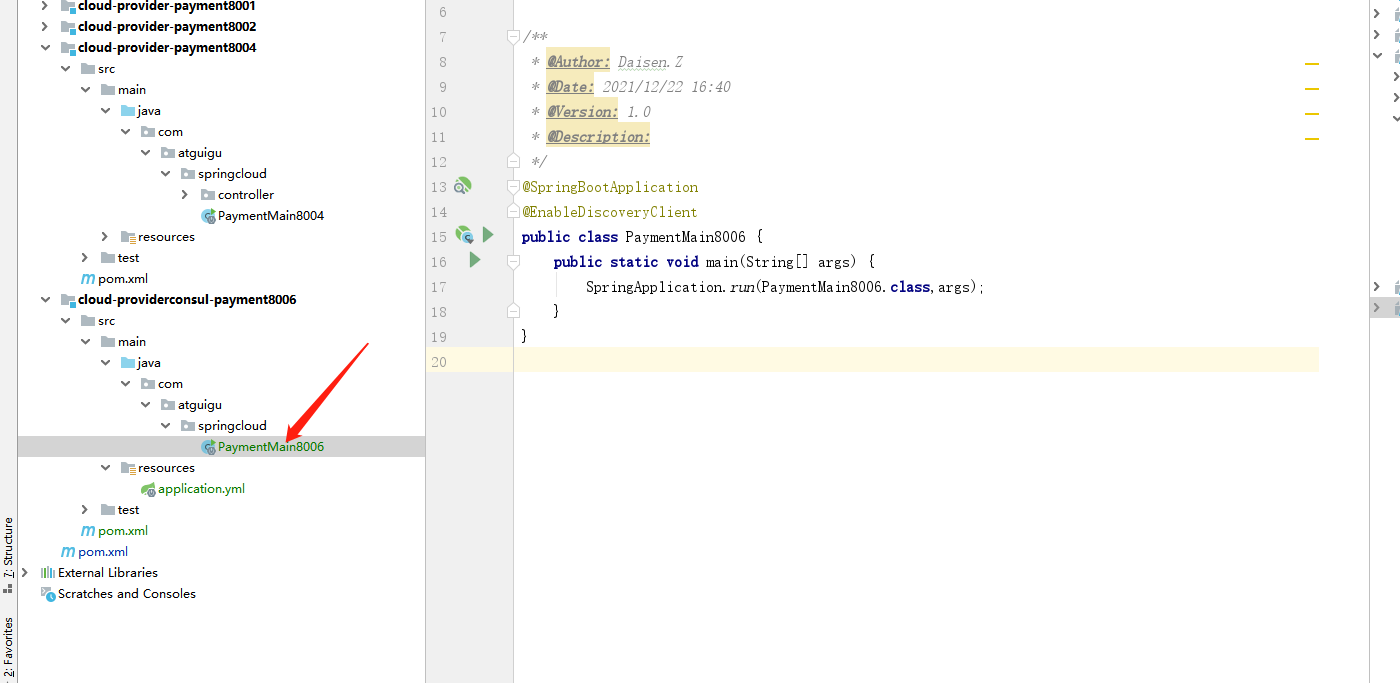Image resolution: width=1400 pixels, height=683 pixels.
Task: Run main method from the line 16 gutter arrow
Action: (x=475, y=260)
